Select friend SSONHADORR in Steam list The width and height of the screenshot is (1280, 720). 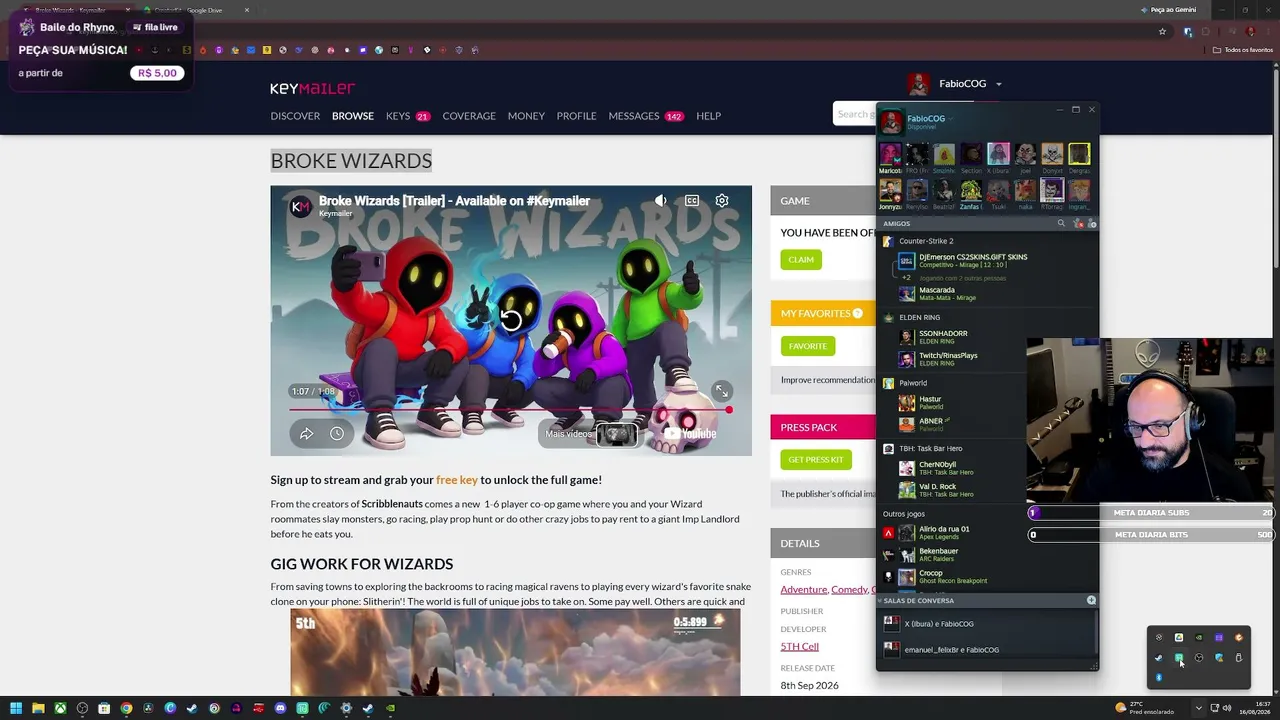942,337
